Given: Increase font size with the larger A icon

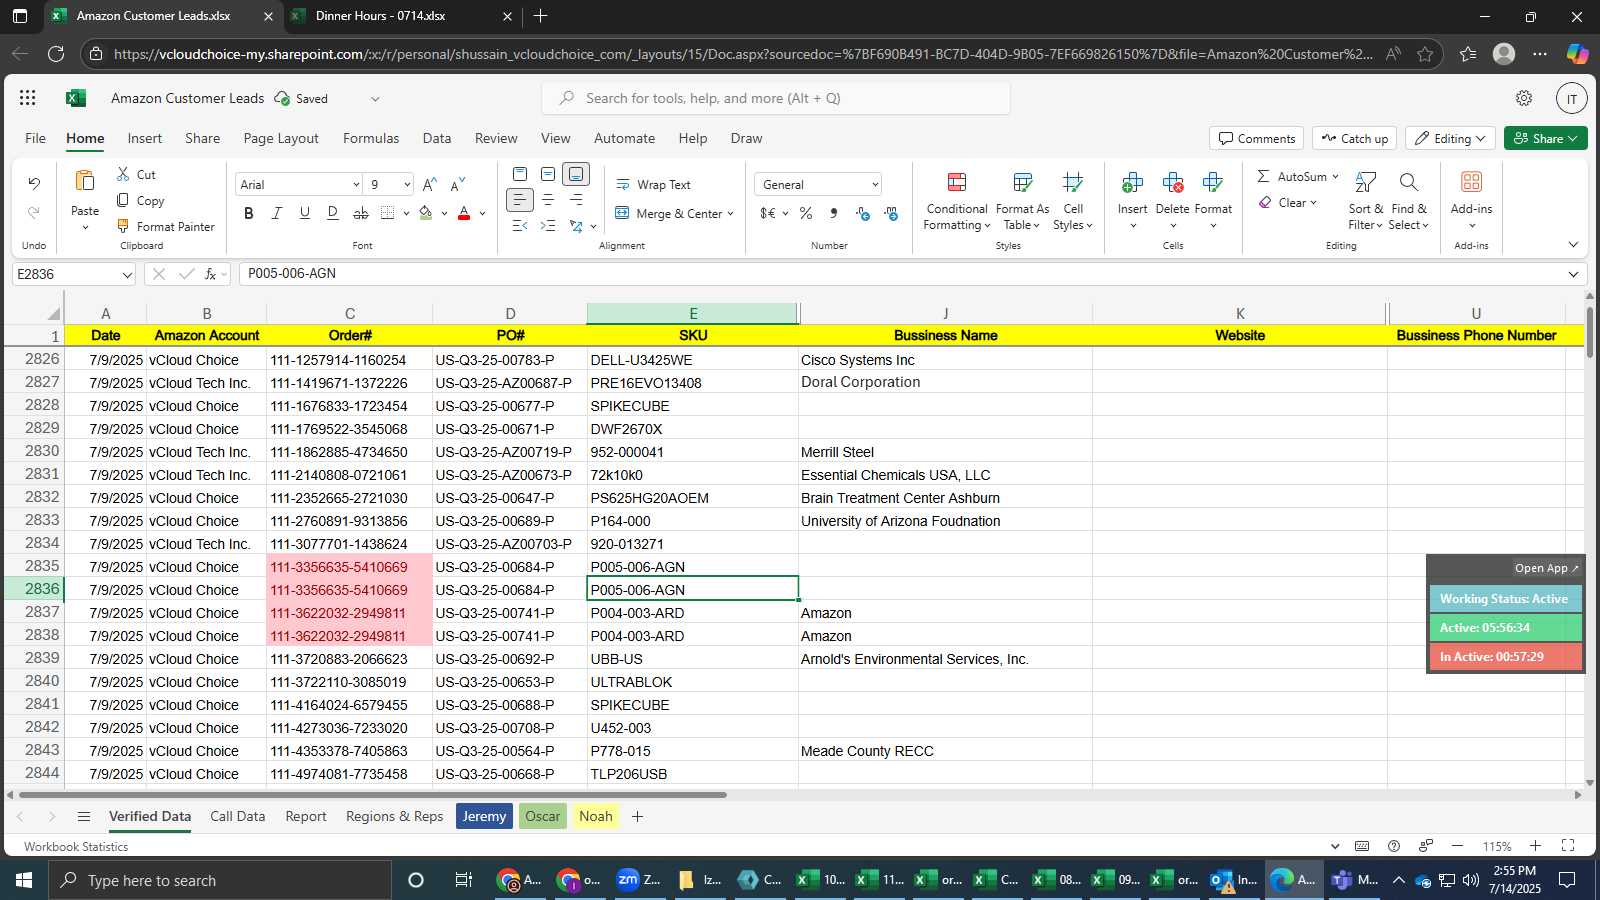Looking at the screenshot, I should (430, 184).
